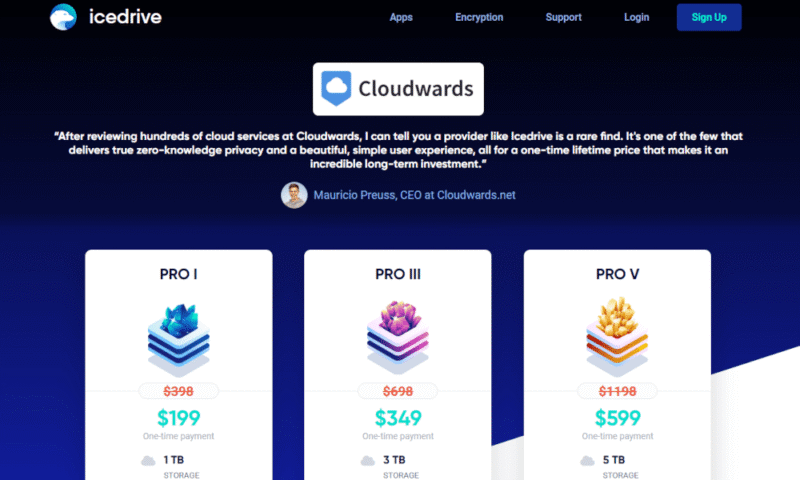Open the Login link in header
800x480 pixels.
[x=636, y=17]
